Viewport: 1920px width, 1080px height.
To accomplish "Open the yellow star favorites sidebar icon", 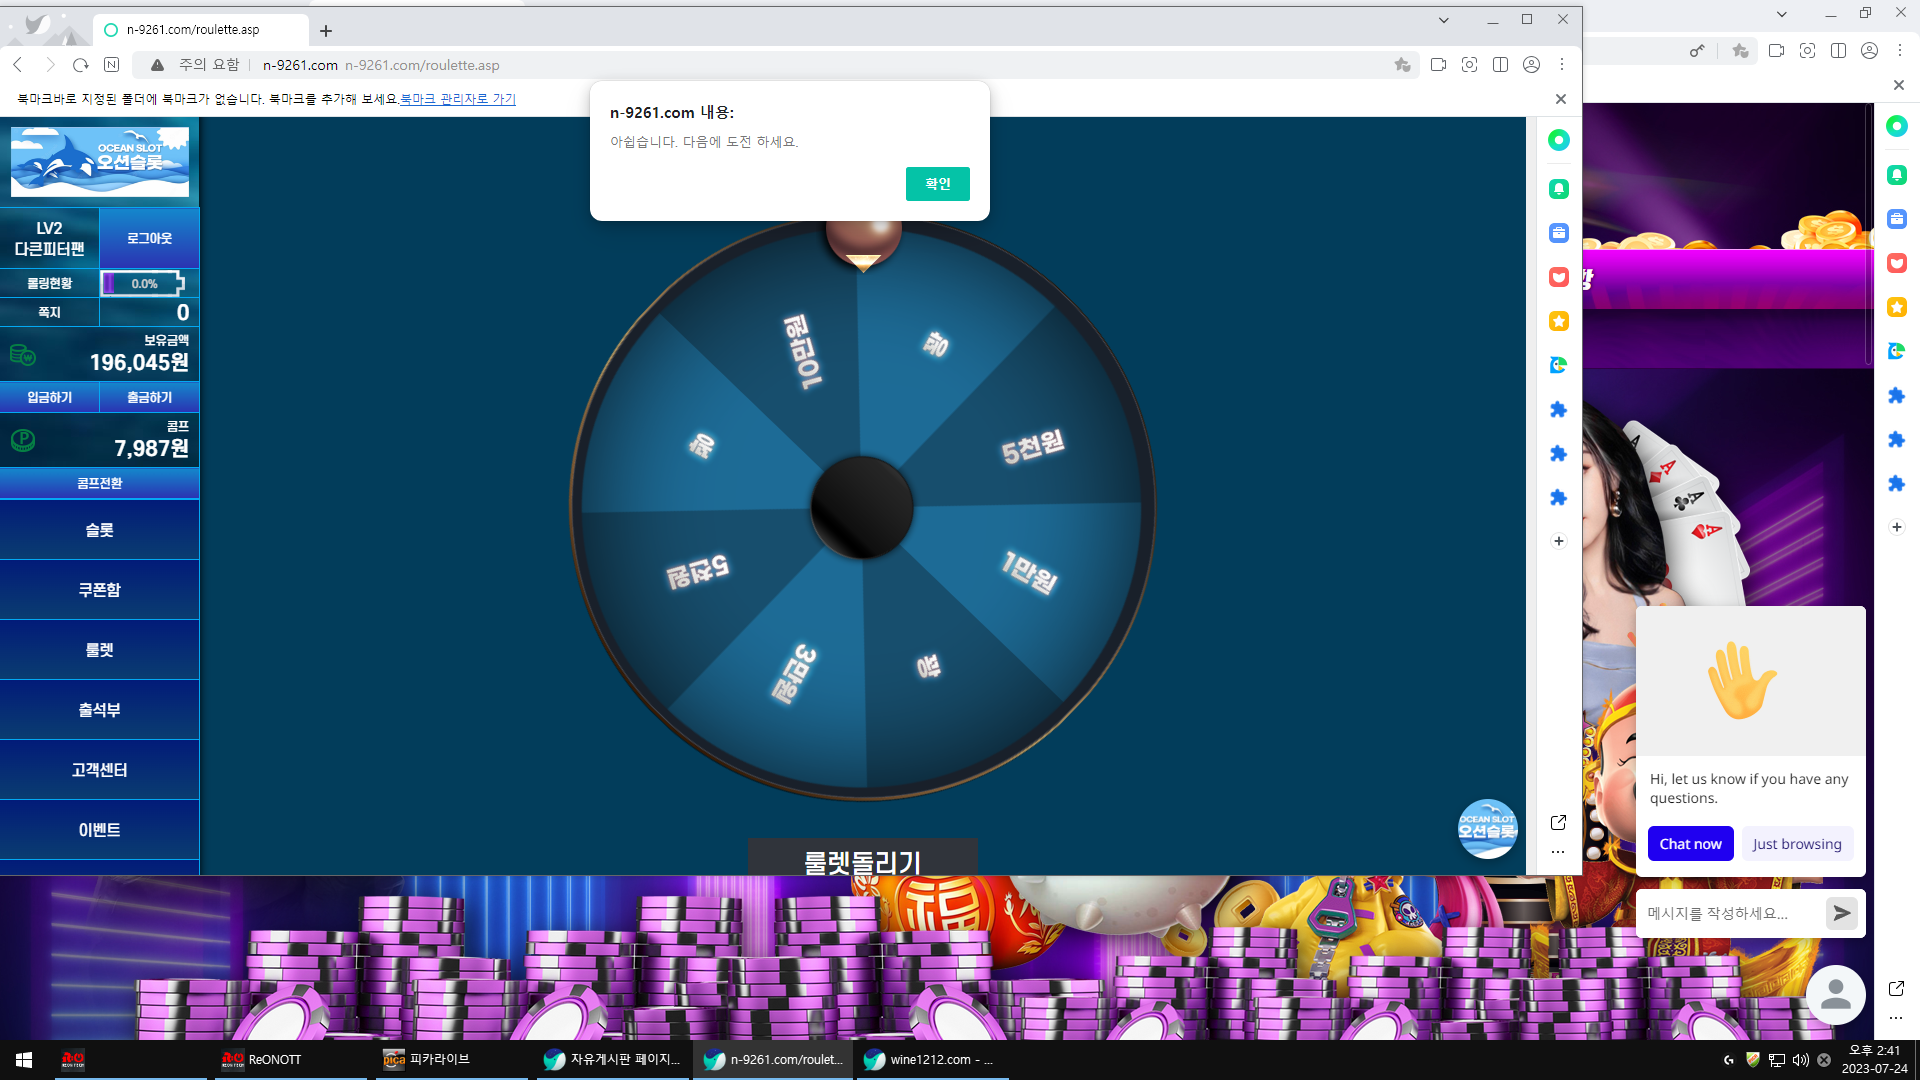I will tap(1558, 321).
